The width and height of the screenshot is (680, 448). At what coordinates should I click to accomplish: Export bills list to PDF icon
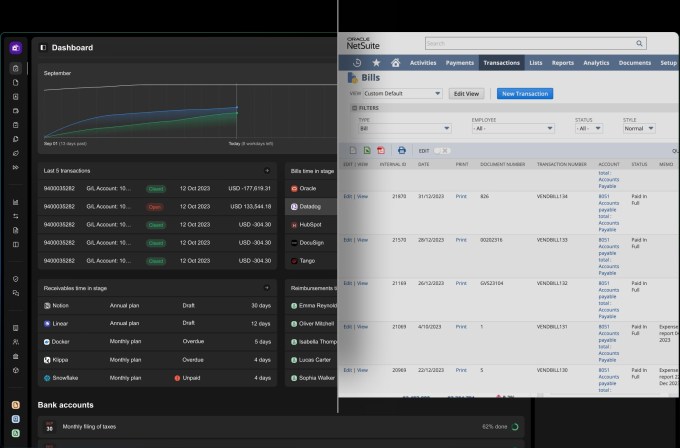[381, 150]
